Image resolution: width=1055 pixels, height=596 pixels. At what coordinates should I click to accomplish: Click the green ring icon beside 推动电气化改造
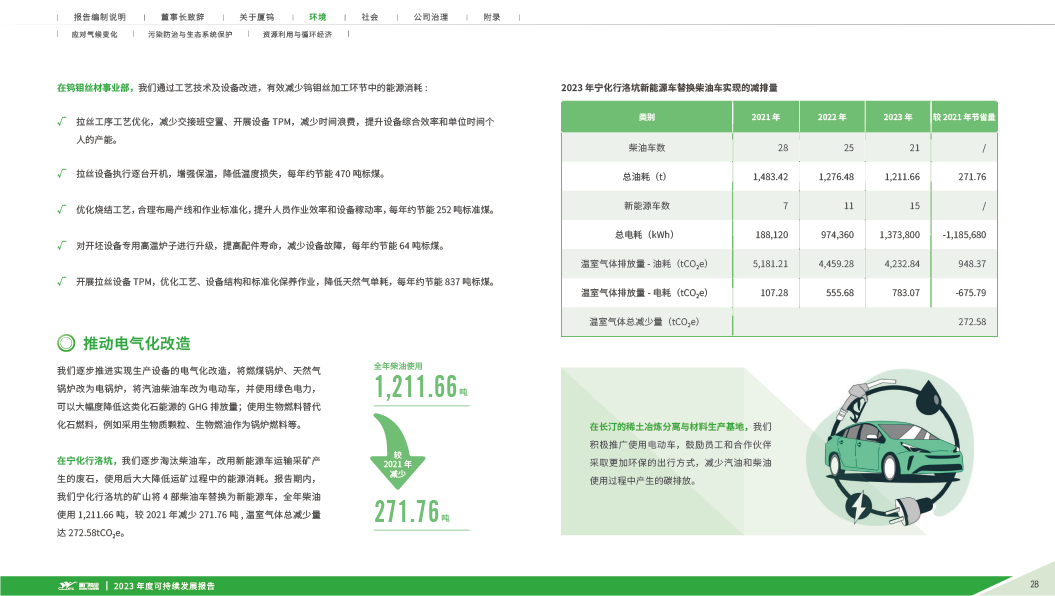[65, 343]
